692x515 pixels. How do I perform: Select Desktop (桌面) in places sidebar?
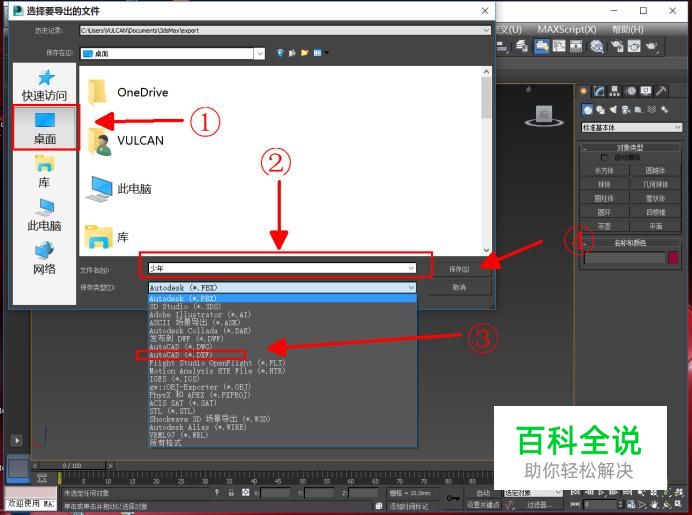tap(45, 128)
